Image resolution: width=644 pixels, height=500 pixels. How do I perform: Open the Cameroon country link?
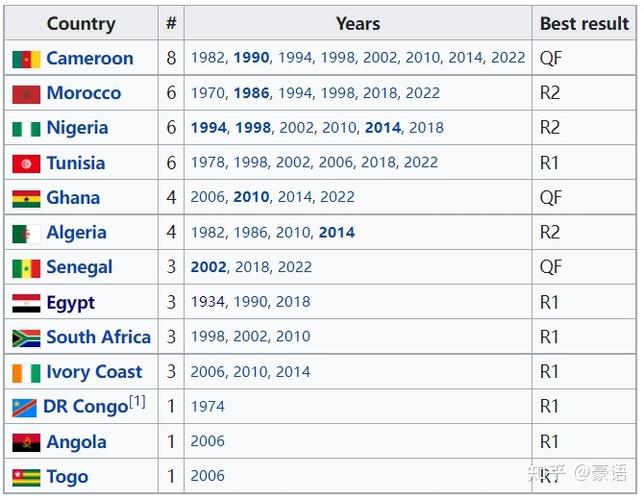coord(89,59)
